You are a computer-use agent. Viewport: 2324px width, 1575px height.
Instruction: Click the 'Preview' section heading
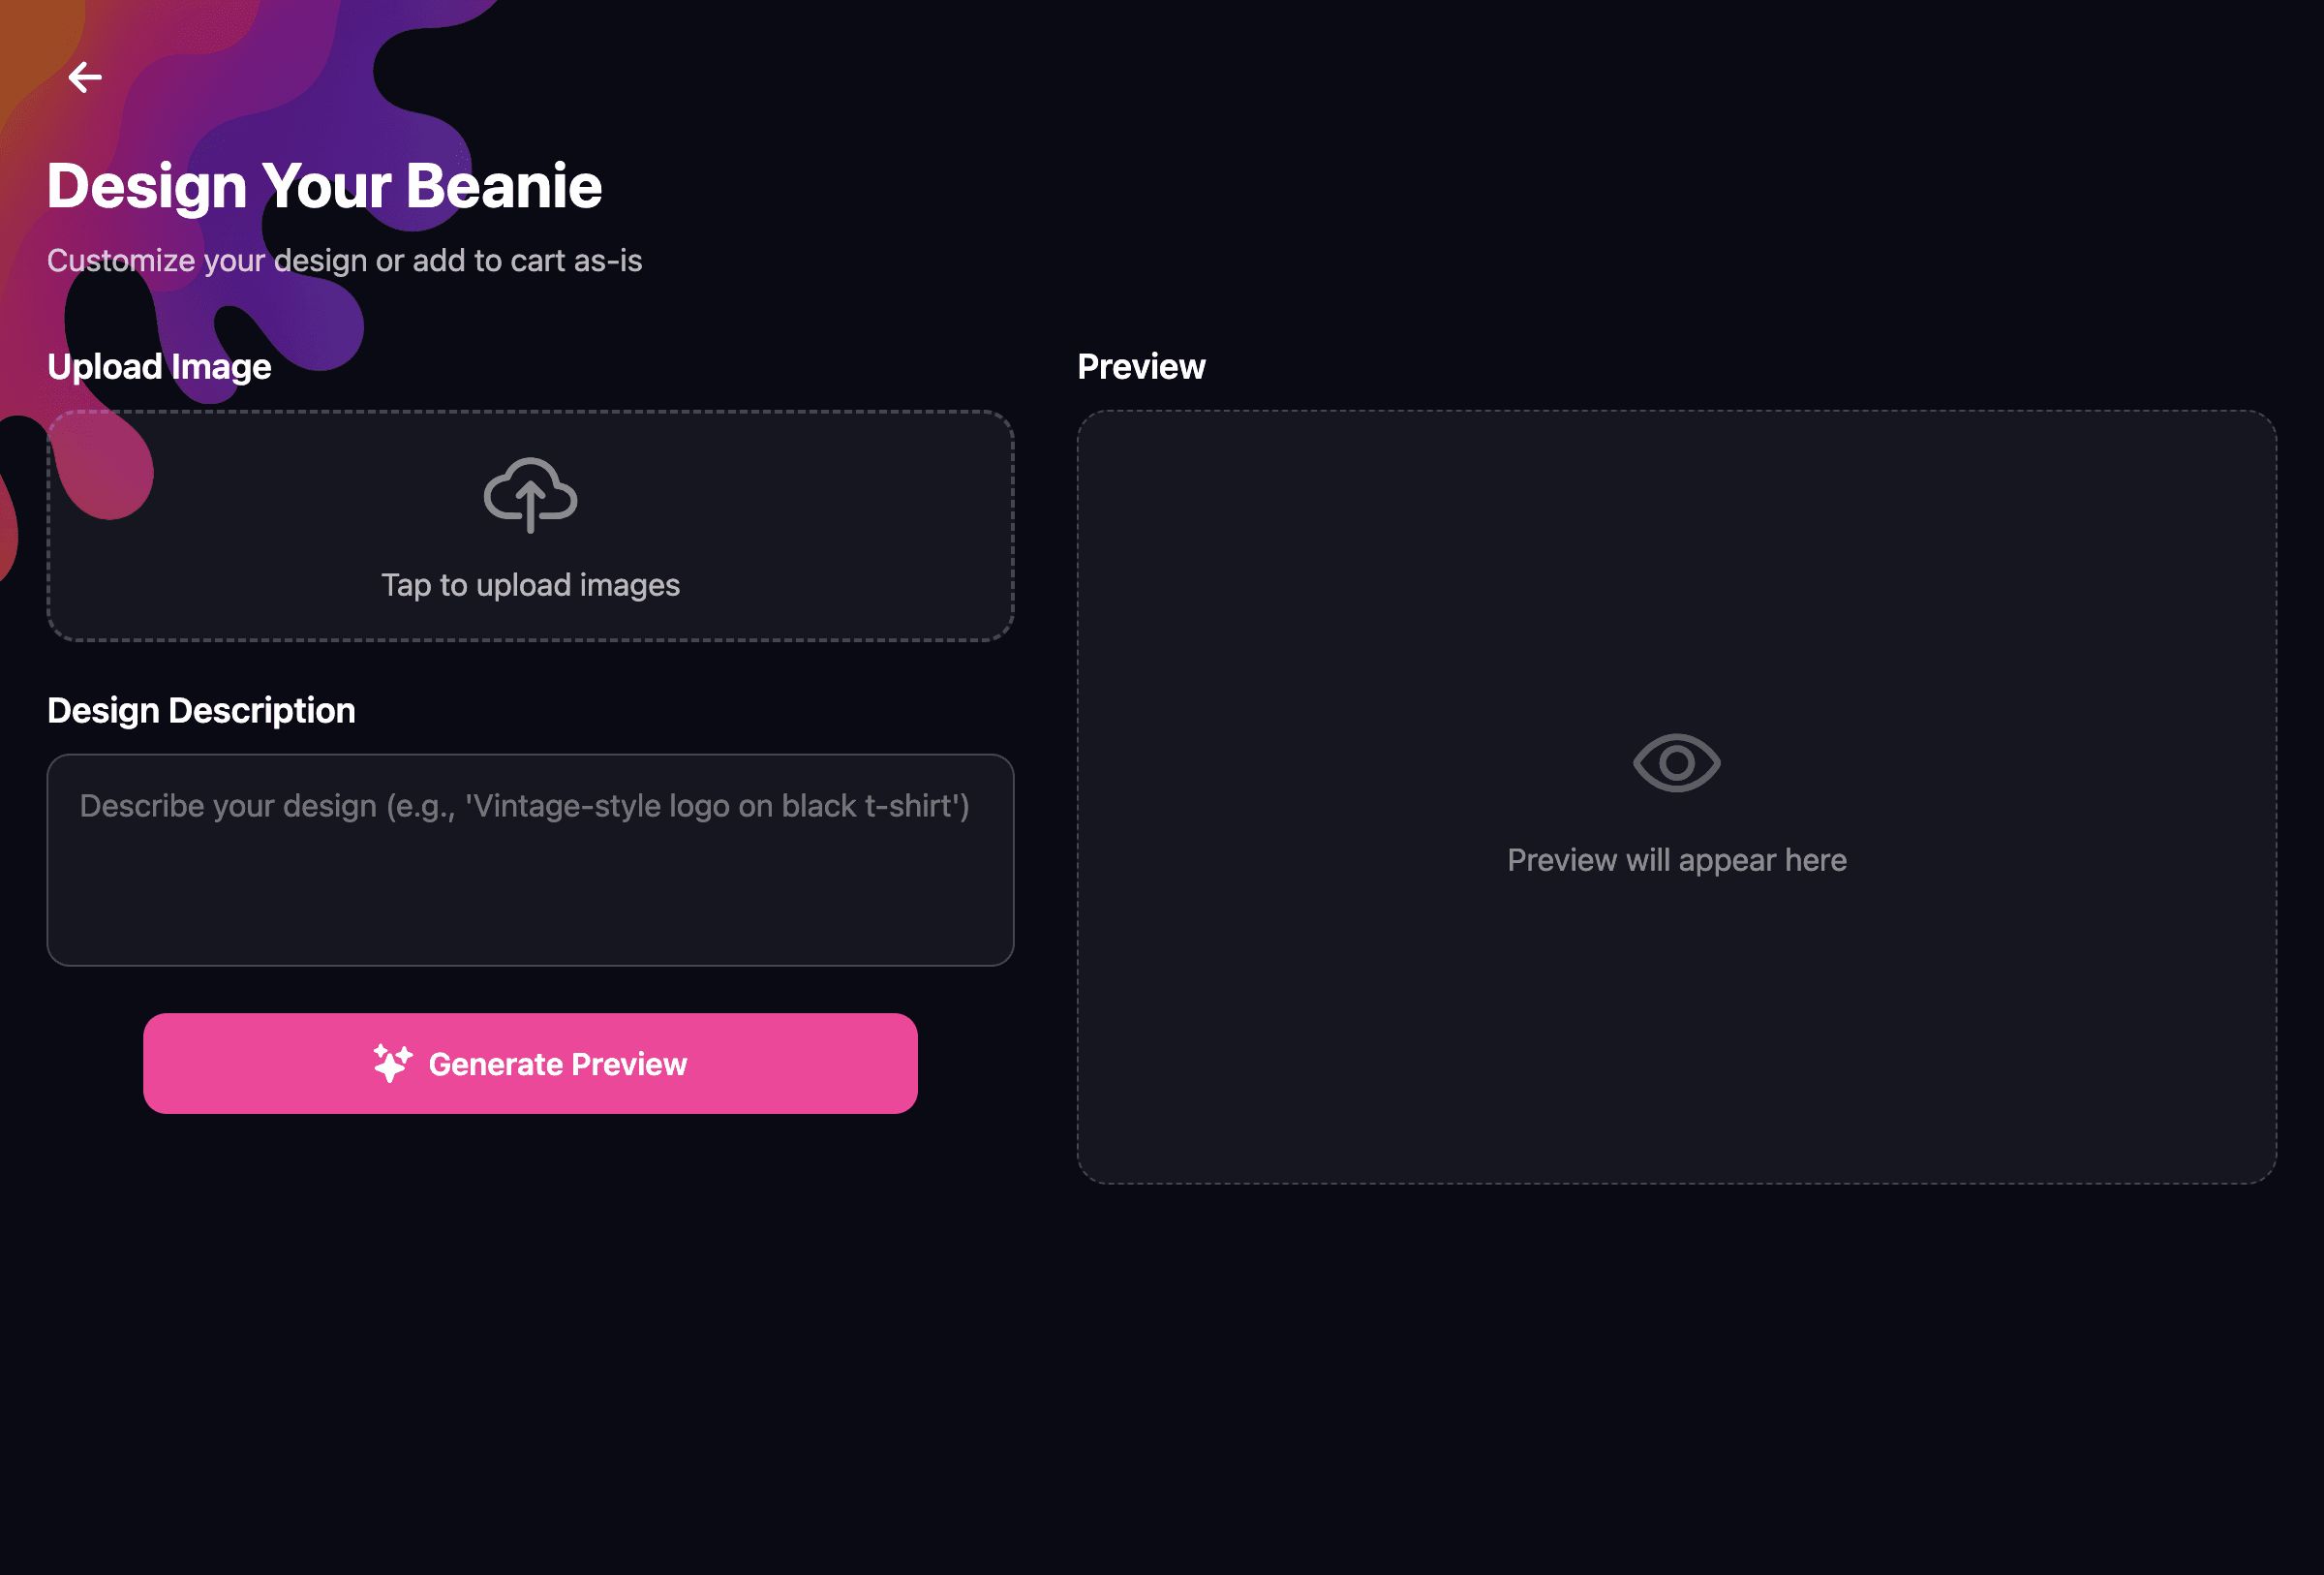pos(1140,366)
